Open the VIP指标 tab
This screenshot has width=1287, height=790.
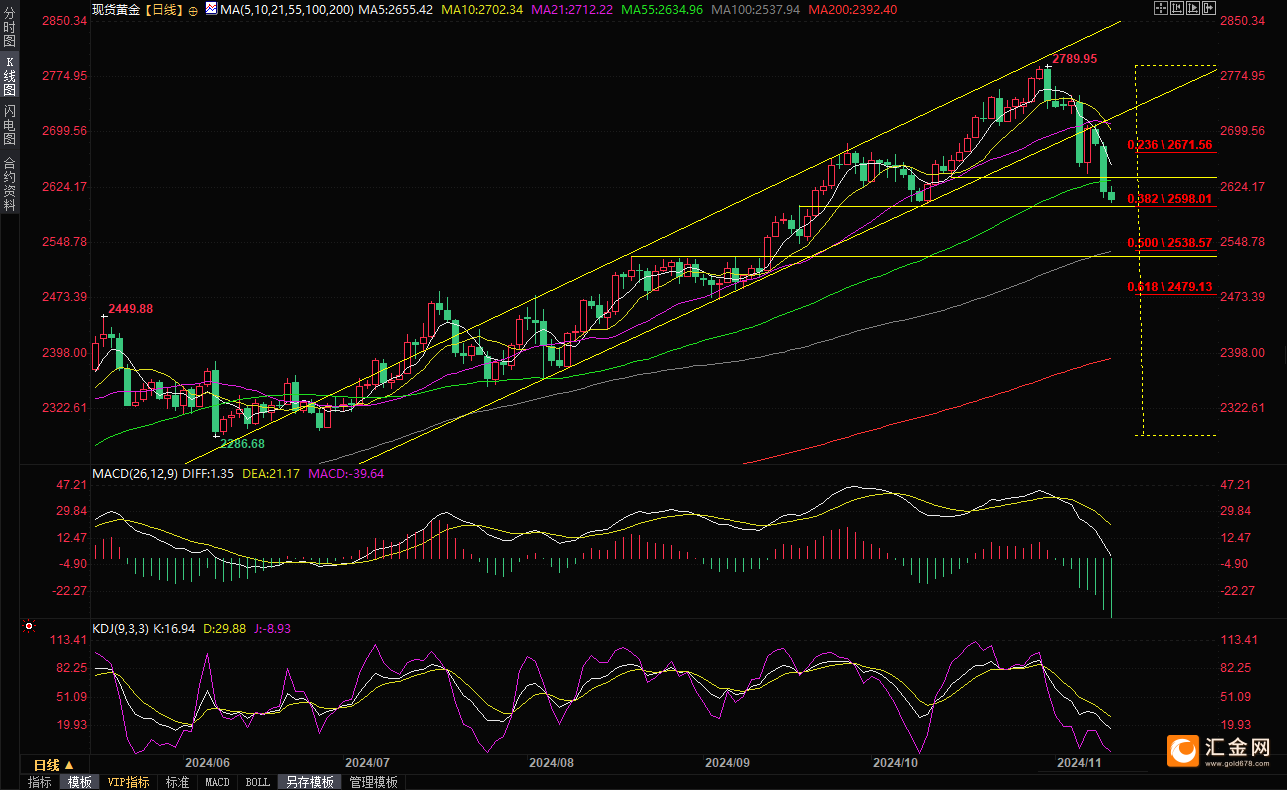point(128,782)
